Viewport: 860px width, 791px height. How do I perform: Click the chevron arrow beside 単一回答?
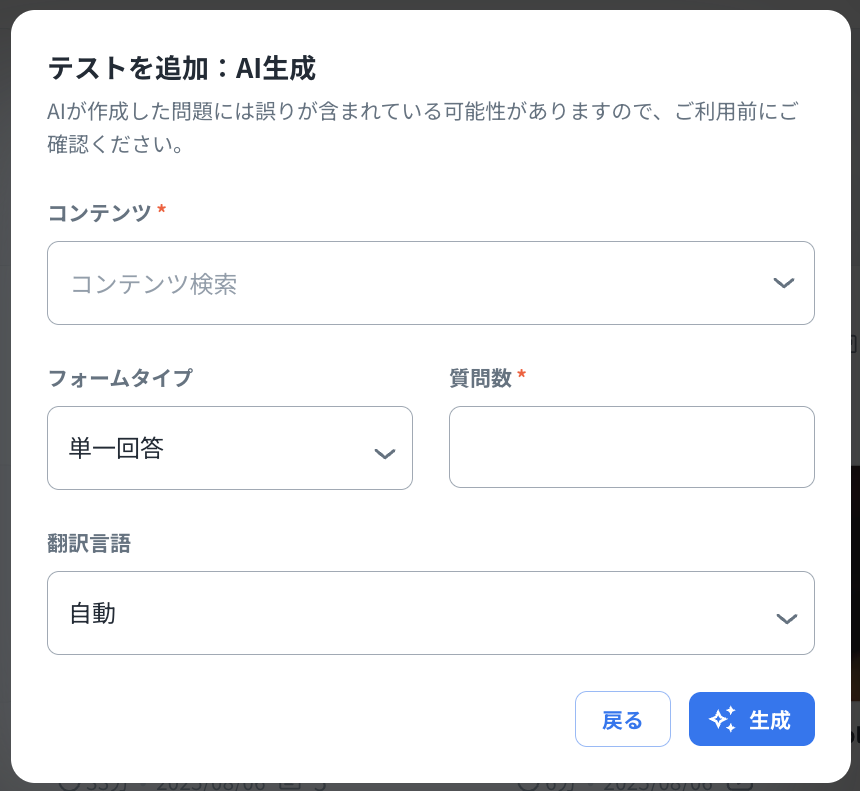(x=384, y=453)
